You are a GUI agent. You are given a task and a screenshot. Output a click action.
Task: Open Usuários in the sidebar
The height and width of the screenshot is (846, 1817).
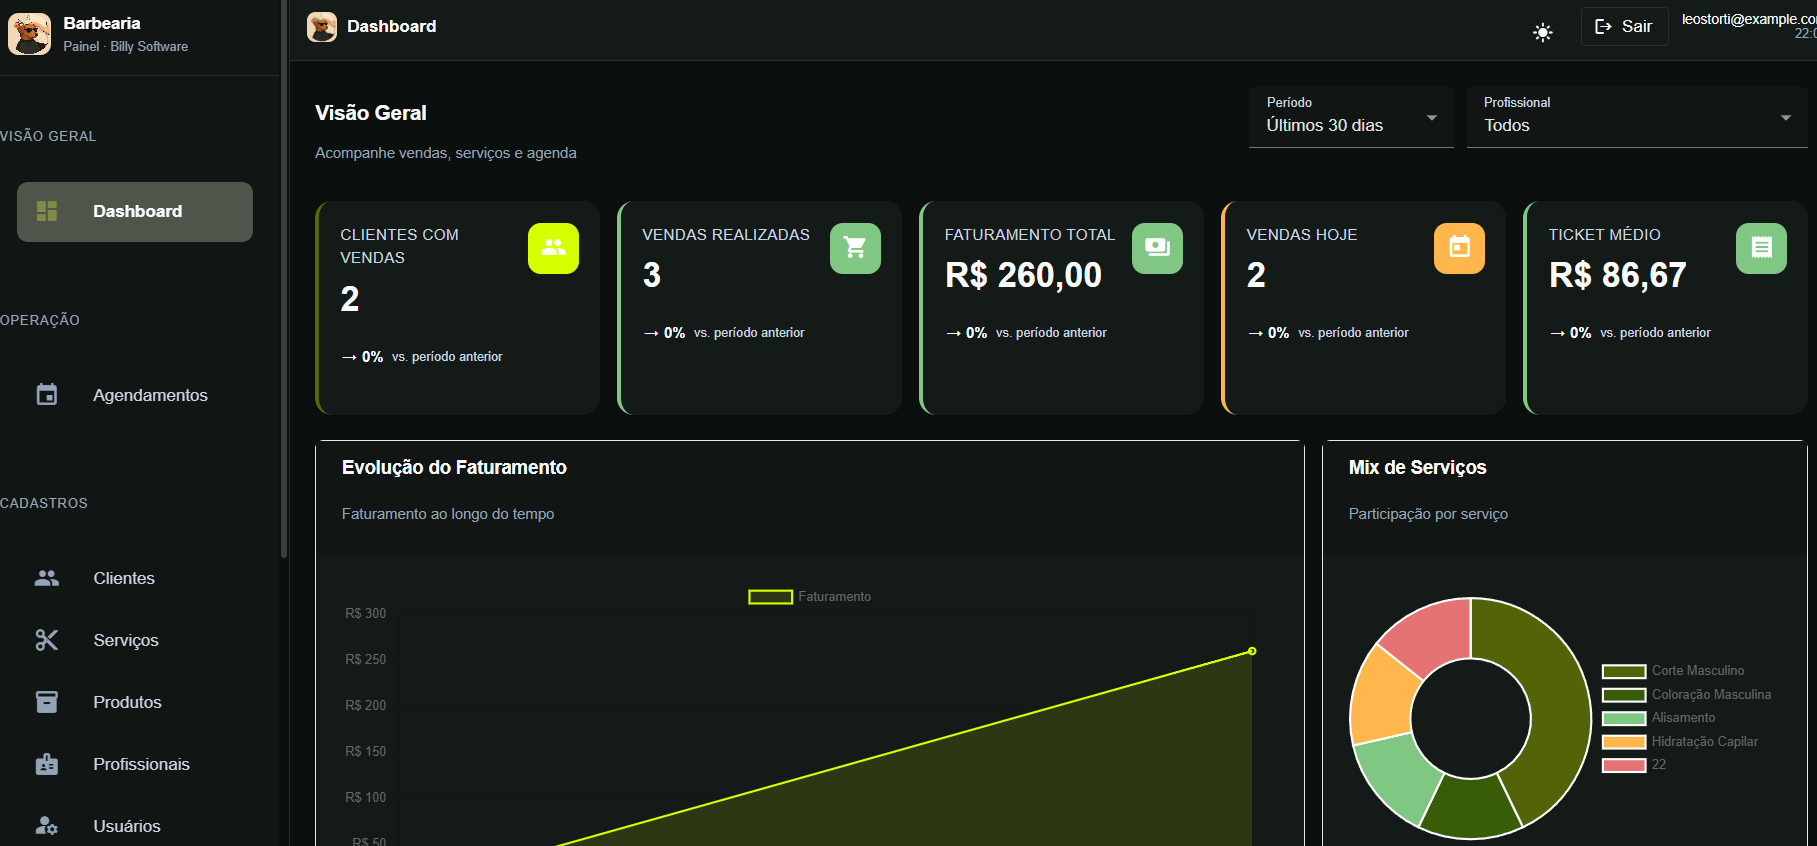(x=135, y=826)
